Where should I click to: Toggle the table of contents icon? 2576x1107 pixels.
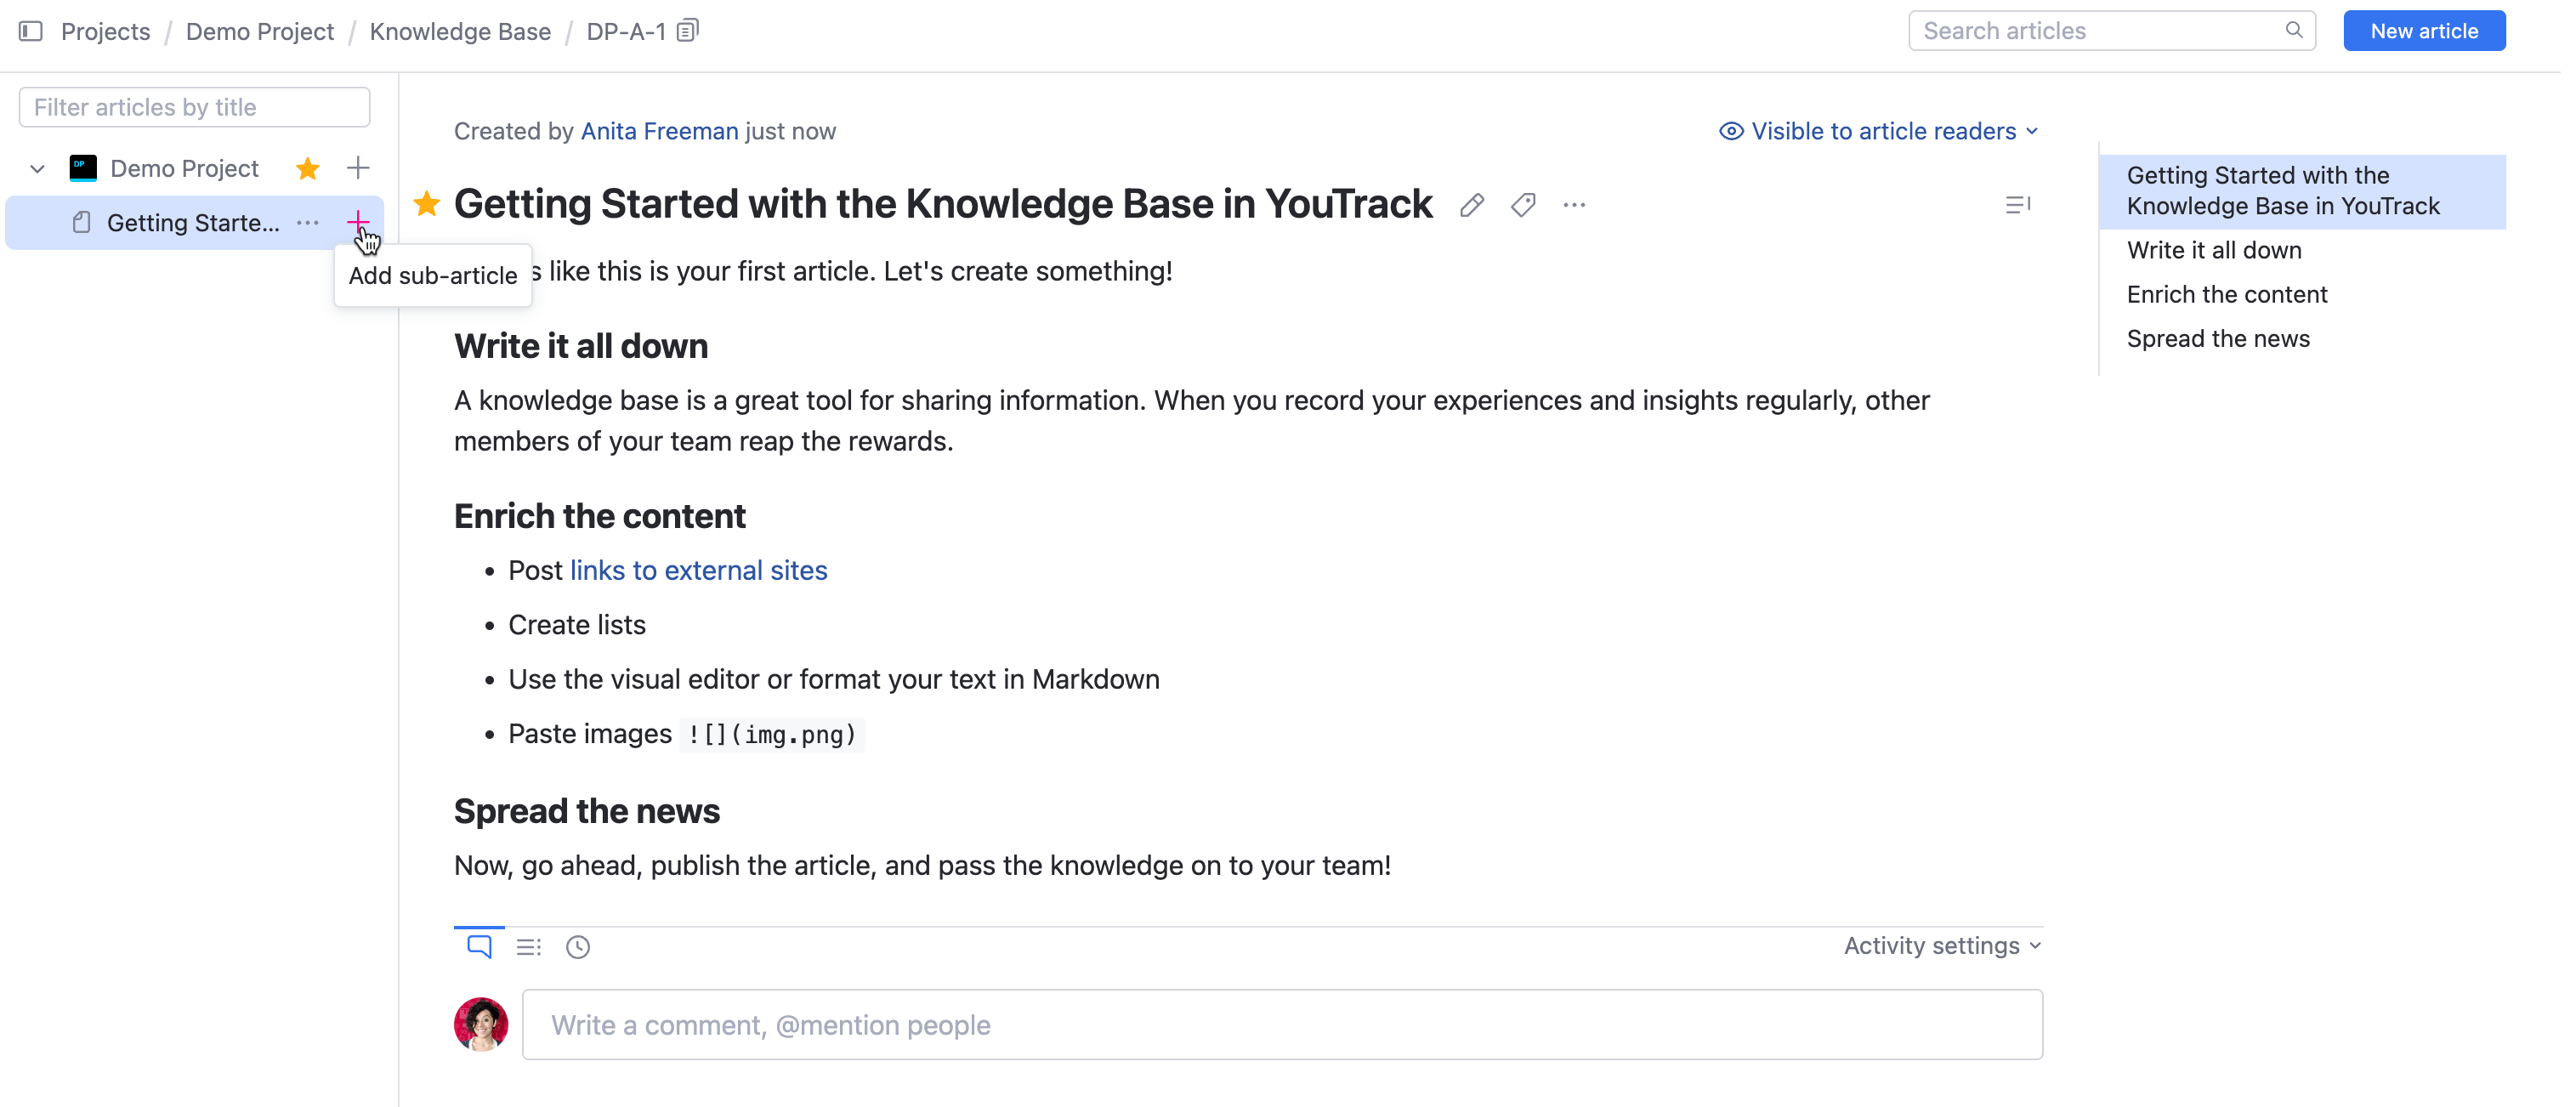click(2017, 205)
